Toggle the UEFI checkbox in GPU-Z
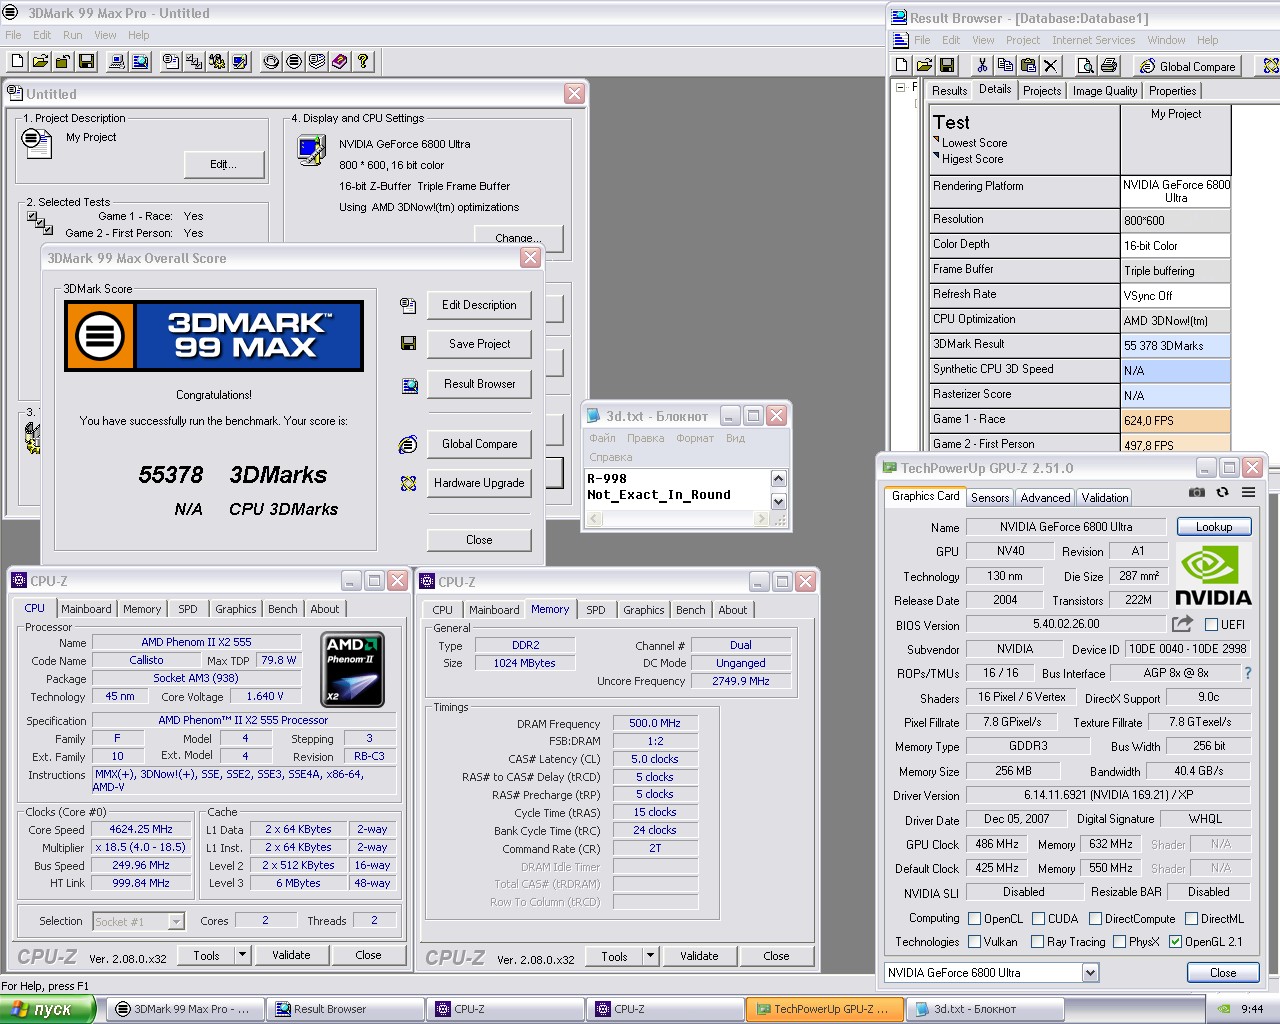The image size is (1280, 1024). (x=1211, y=625)
